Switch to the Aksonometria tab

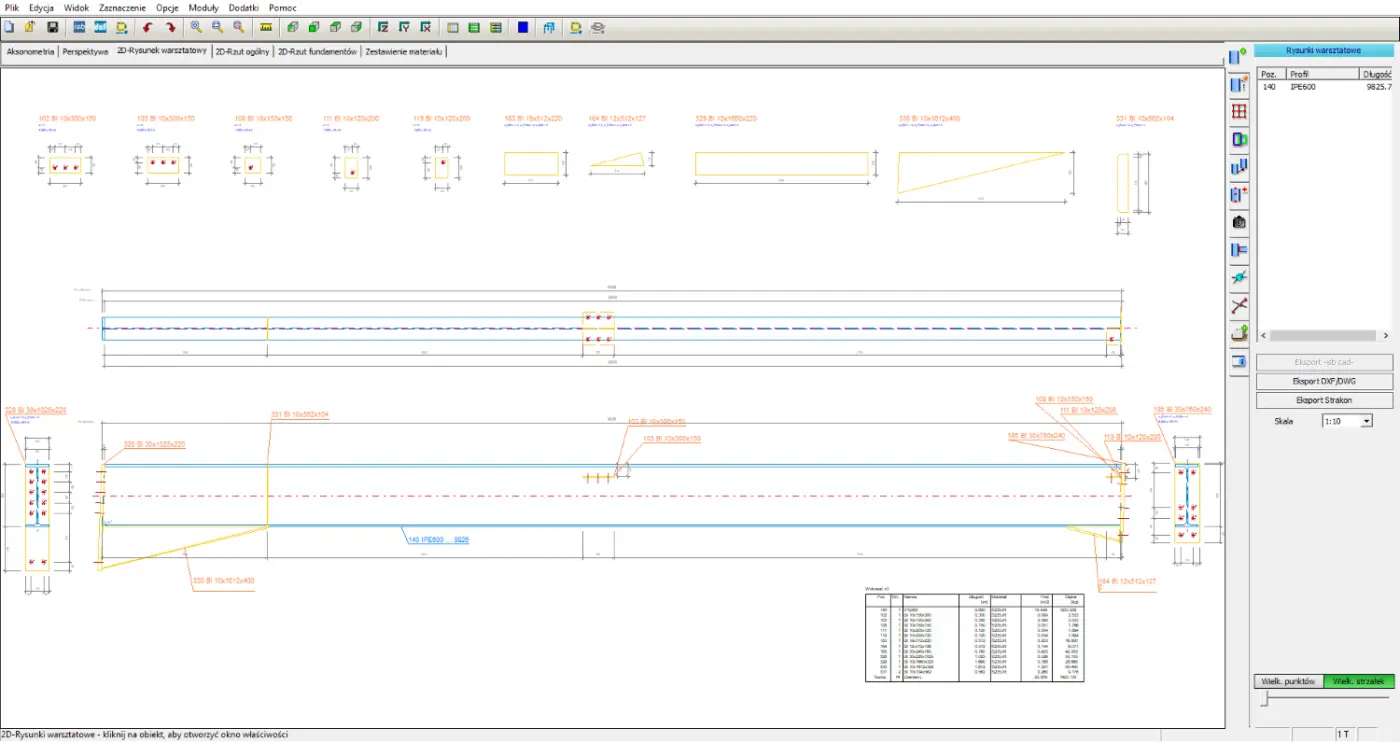[30, 51]
